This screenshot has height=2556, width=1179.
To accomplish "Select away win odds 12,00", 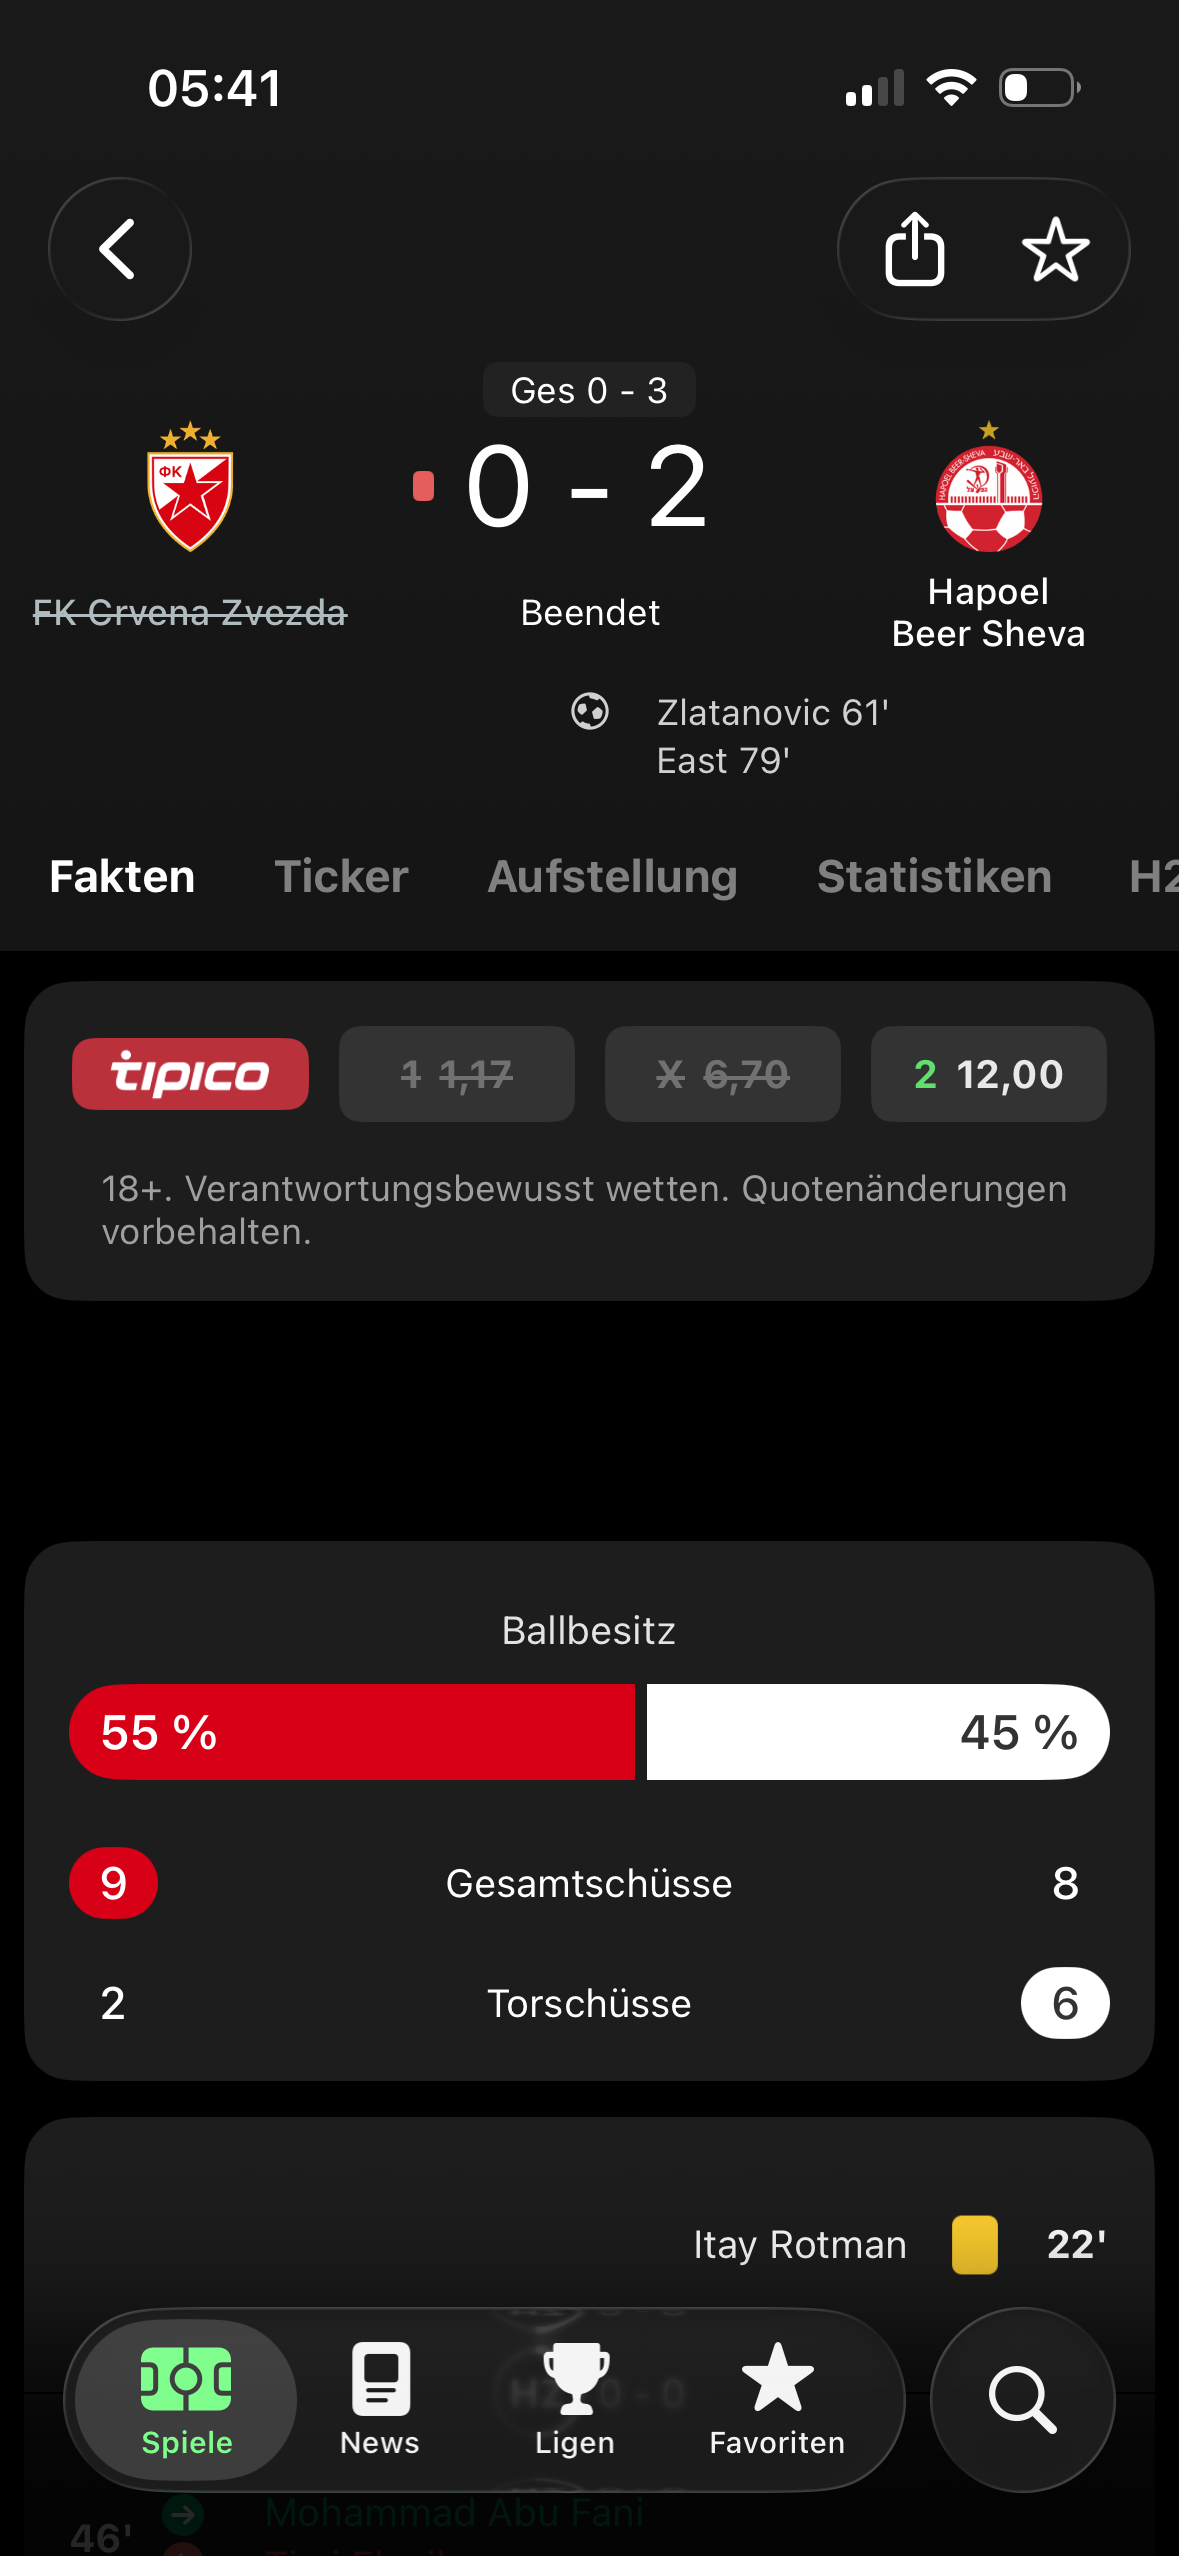I will pyautogui.click(x=988, y=1074).
